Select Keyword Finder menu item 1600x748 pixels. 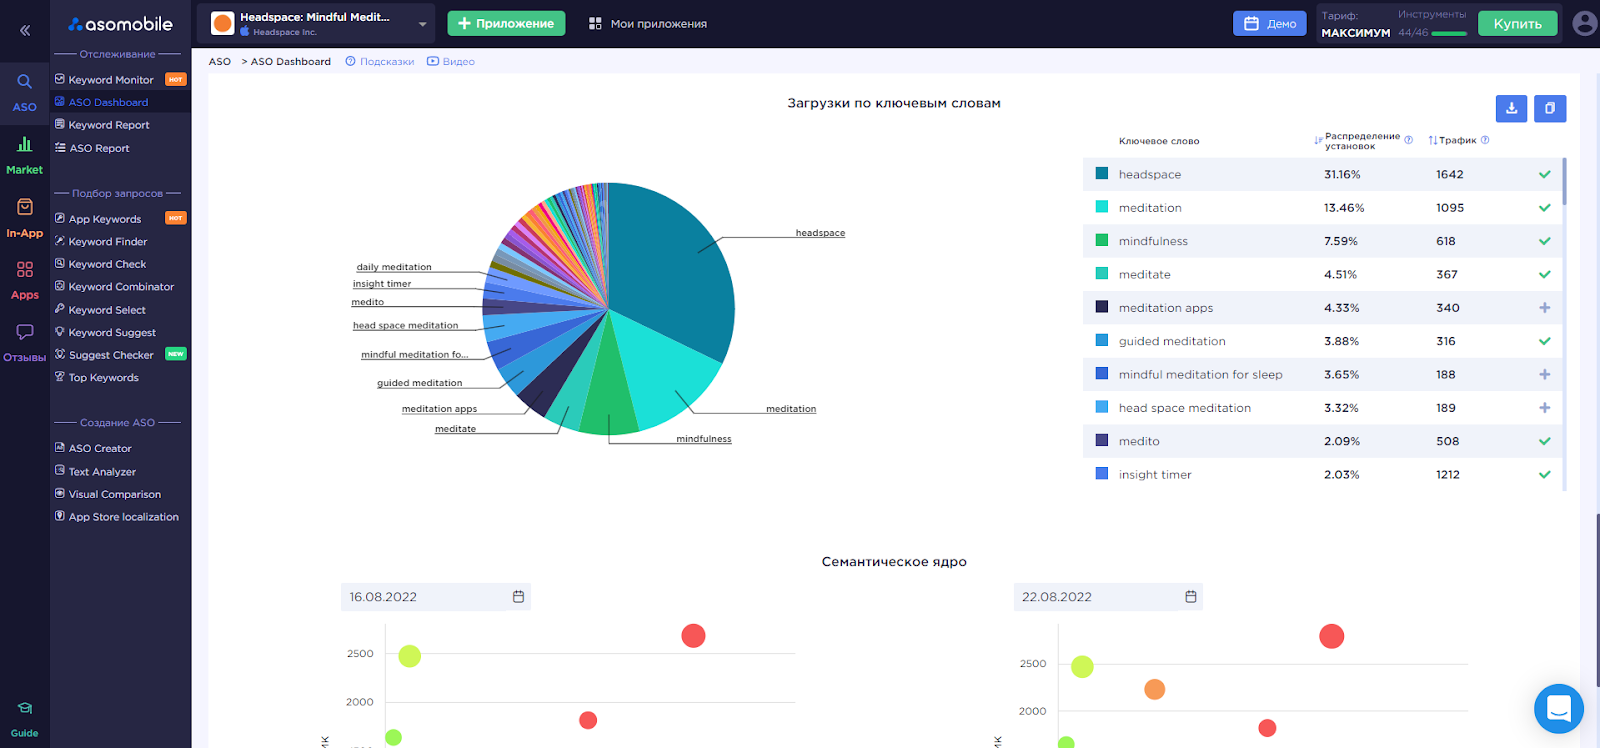(x=108, y=242)
